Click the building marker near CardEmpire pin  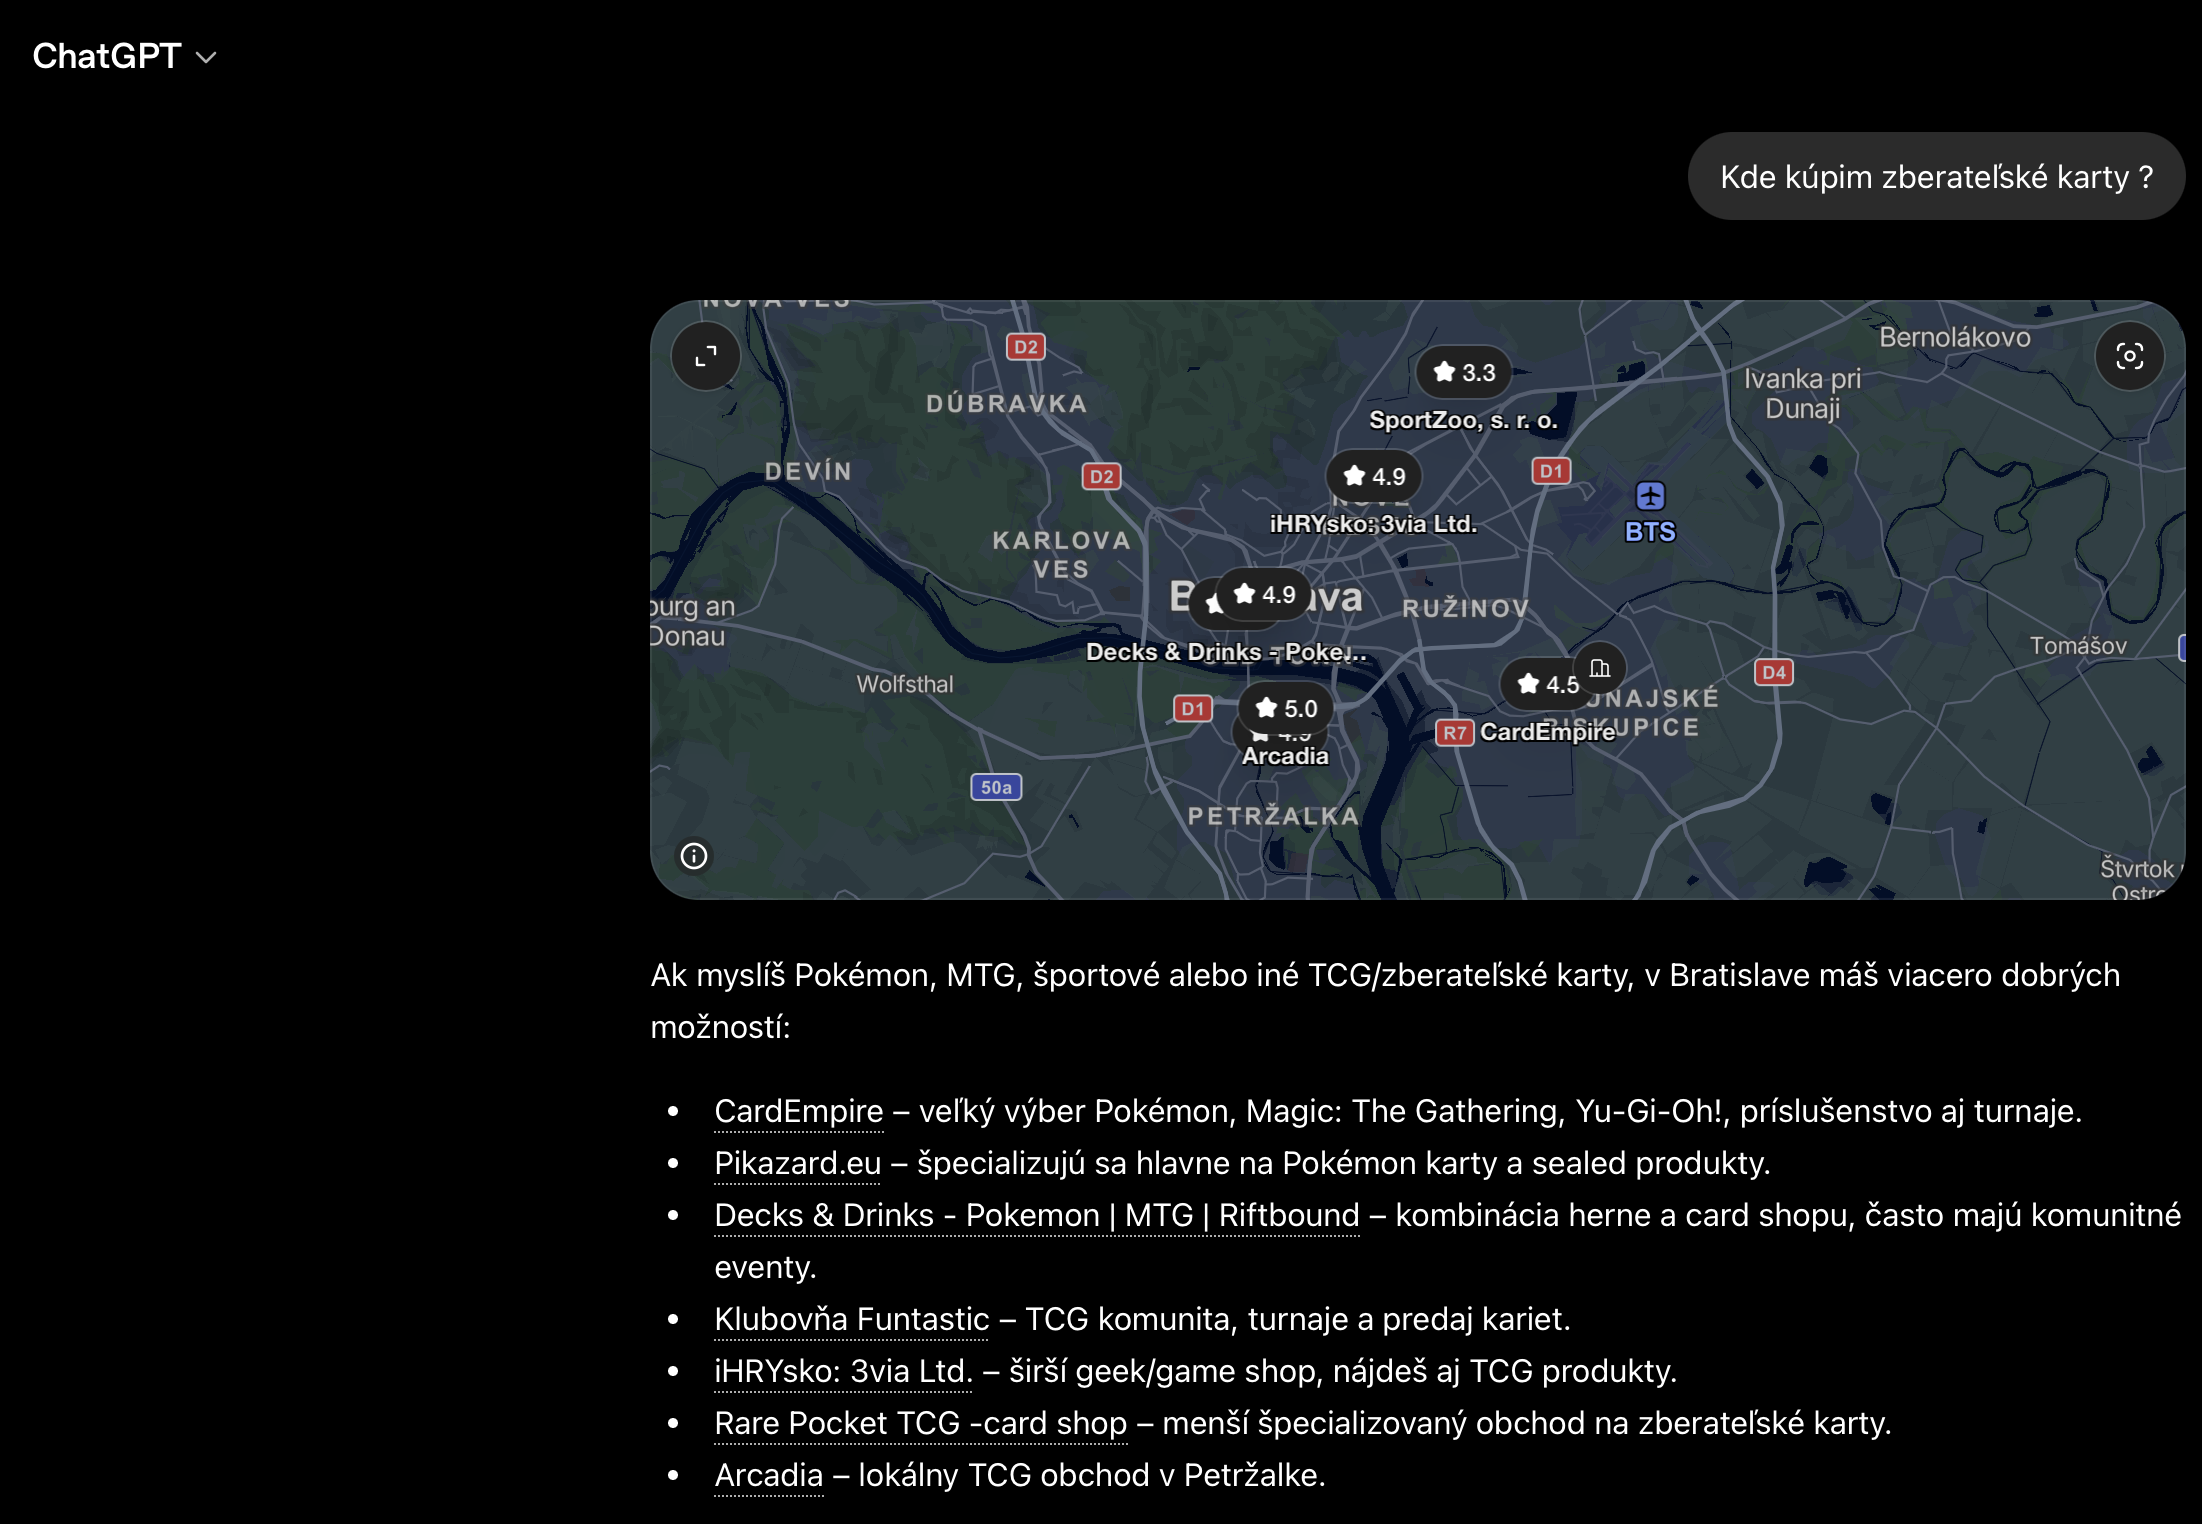pyautogui.click(x=1600, y=668)
